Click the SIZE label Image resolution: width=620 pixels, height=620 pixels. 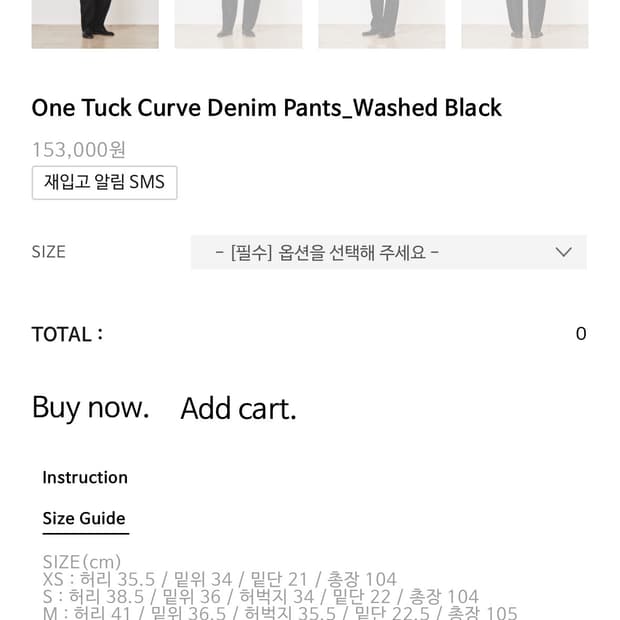pyautogui.click(x=49, y=252)
